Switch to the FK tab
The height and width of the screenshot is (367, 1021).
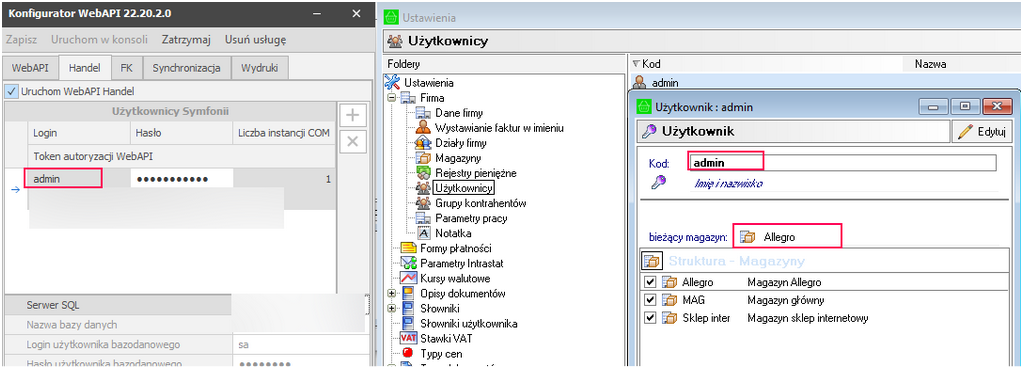(x=126, y=68)
